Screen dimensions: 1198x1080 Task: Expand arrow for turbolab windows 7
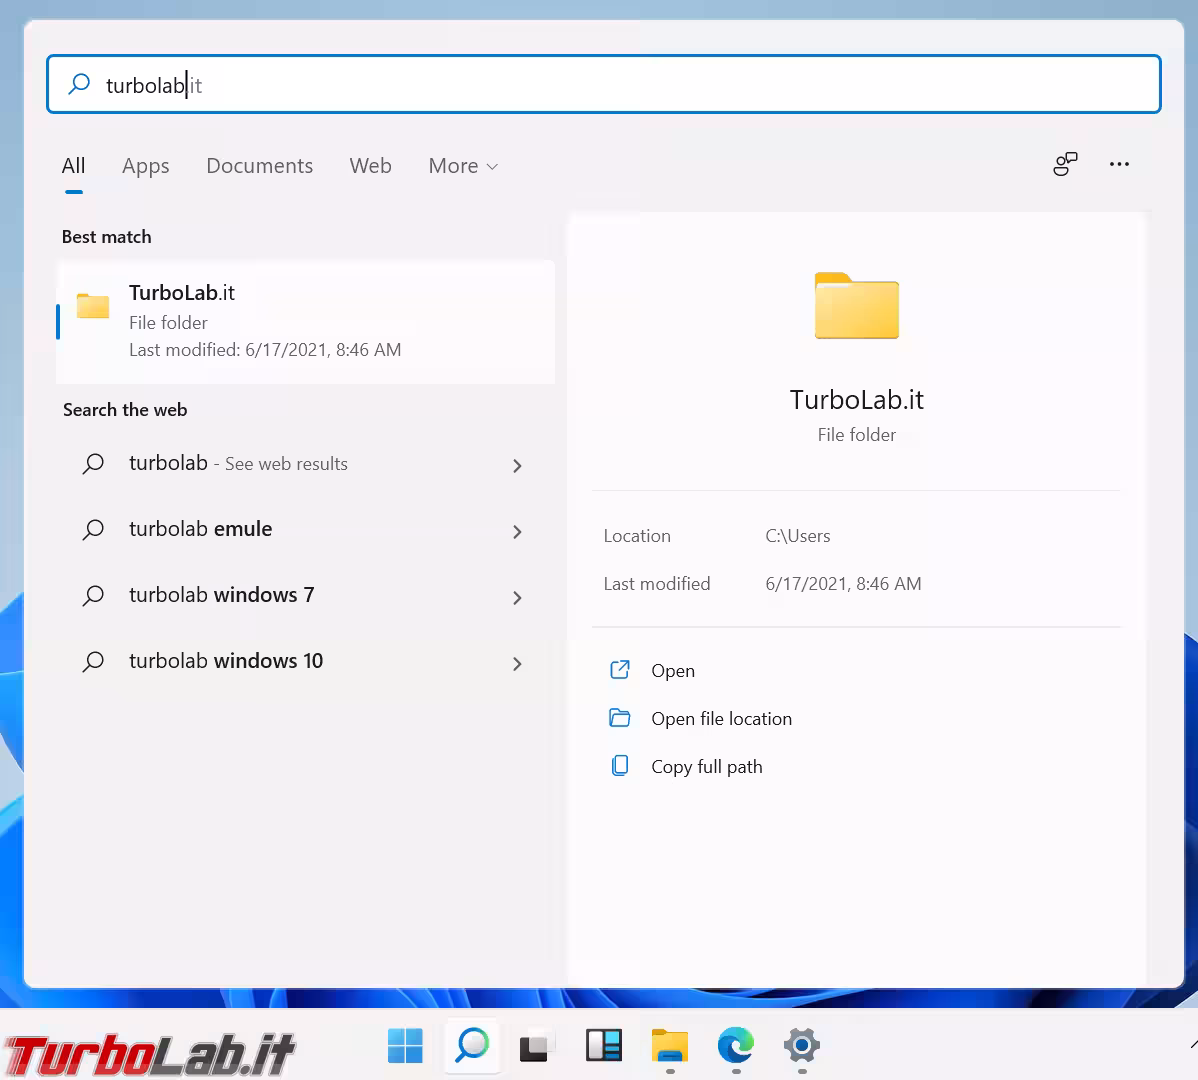point(517,598)
